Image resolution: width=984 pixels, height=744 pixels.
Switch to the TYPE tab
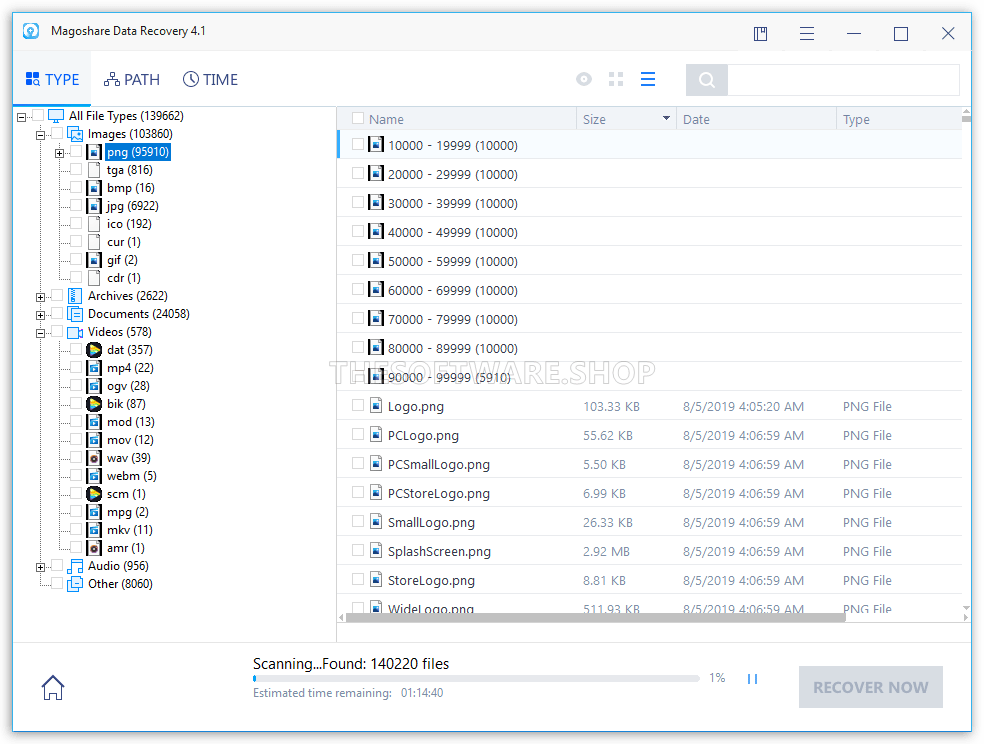click(53, 80)
